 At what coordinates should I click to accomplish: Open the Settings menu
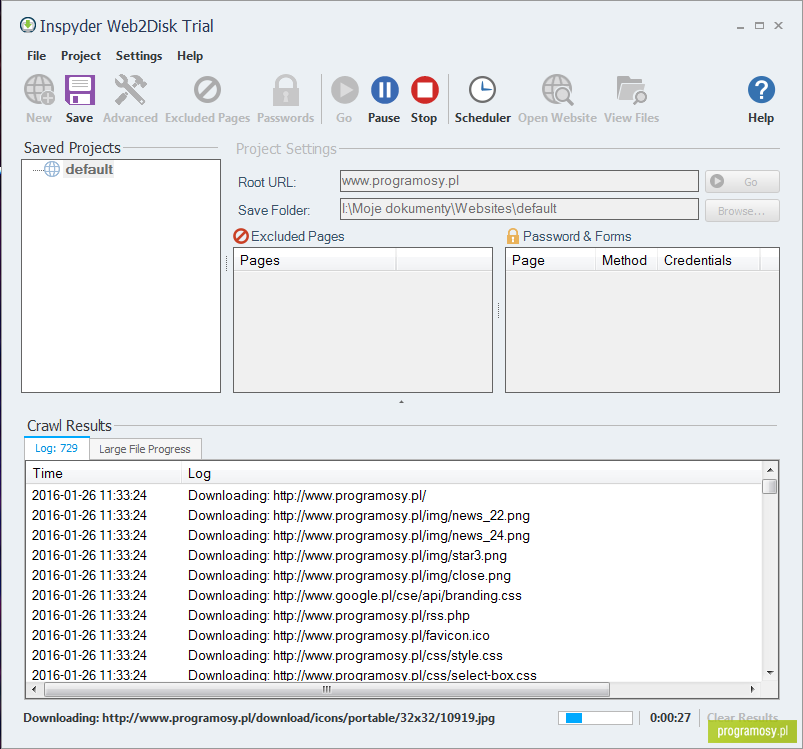(x=139, y=56)
